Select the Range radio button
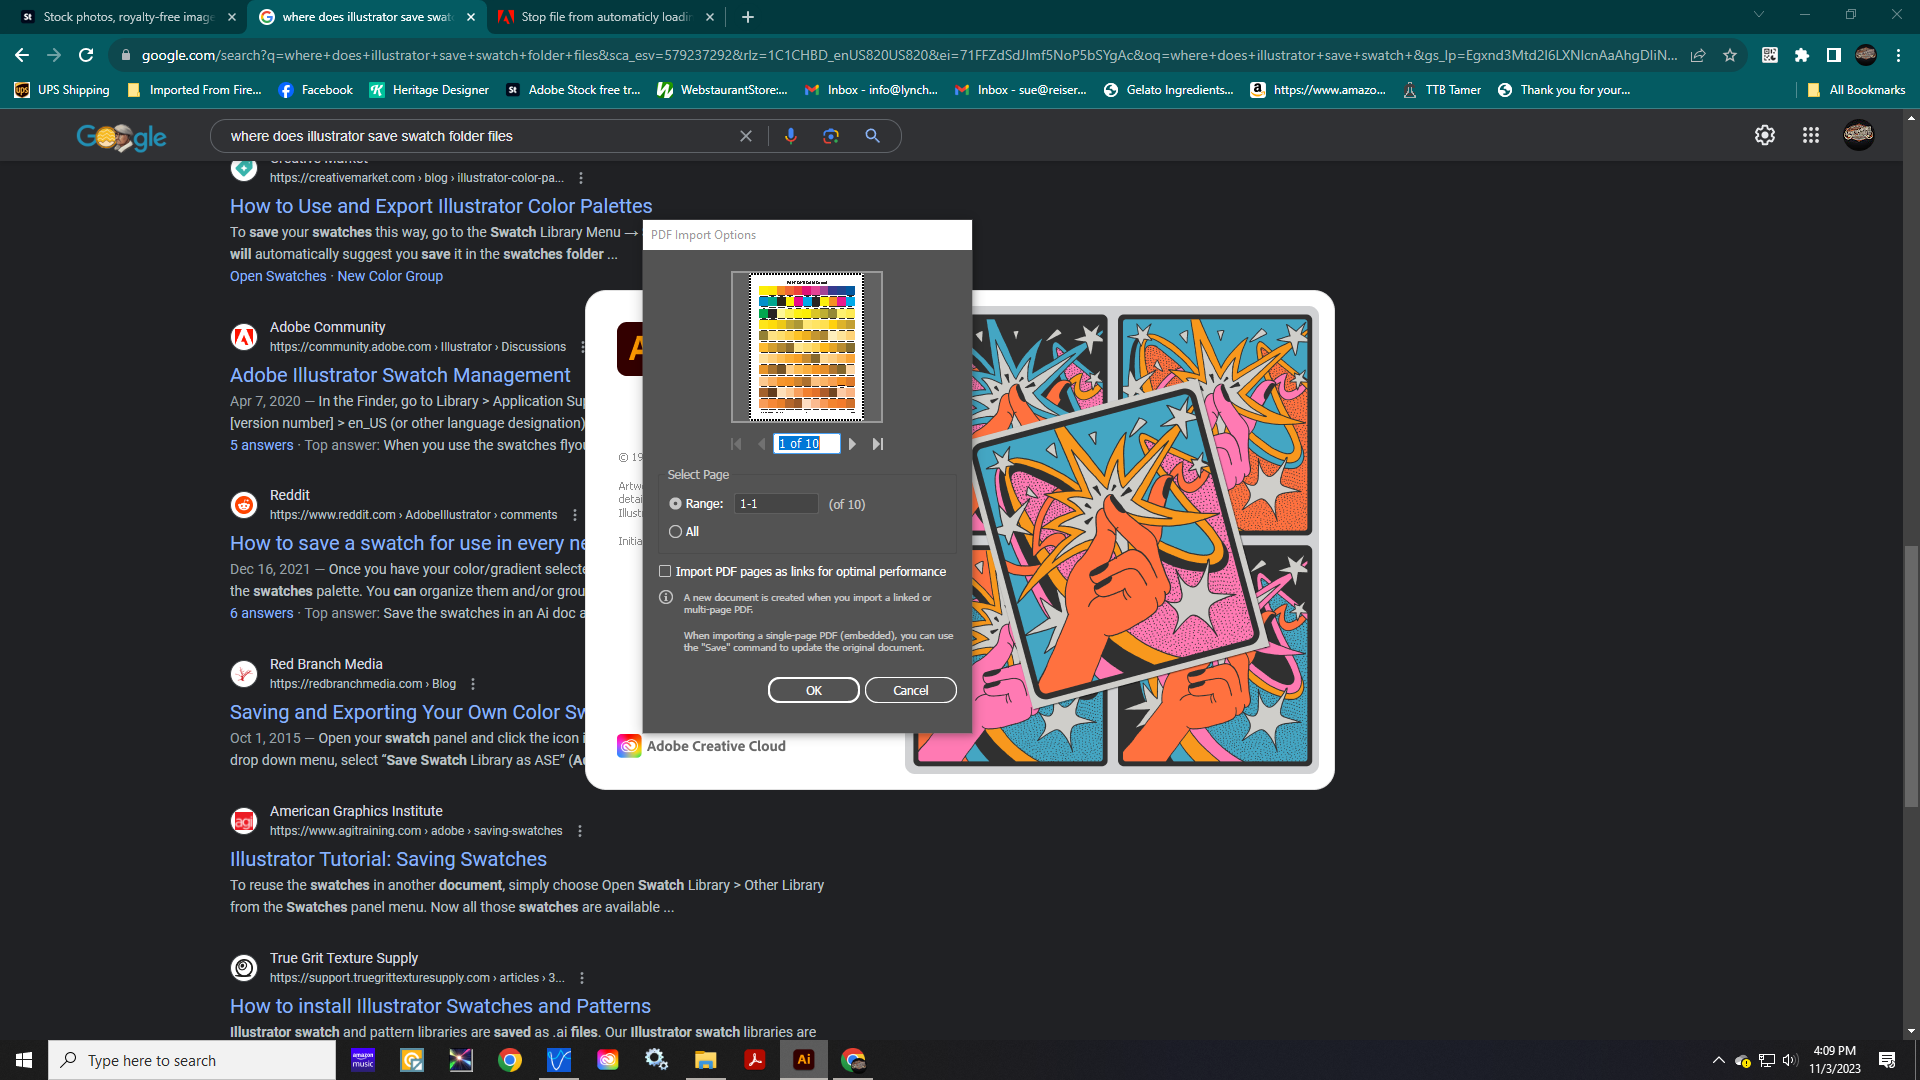The image size is (1920, 1080). pyautogui.click(x=676, y=503)
